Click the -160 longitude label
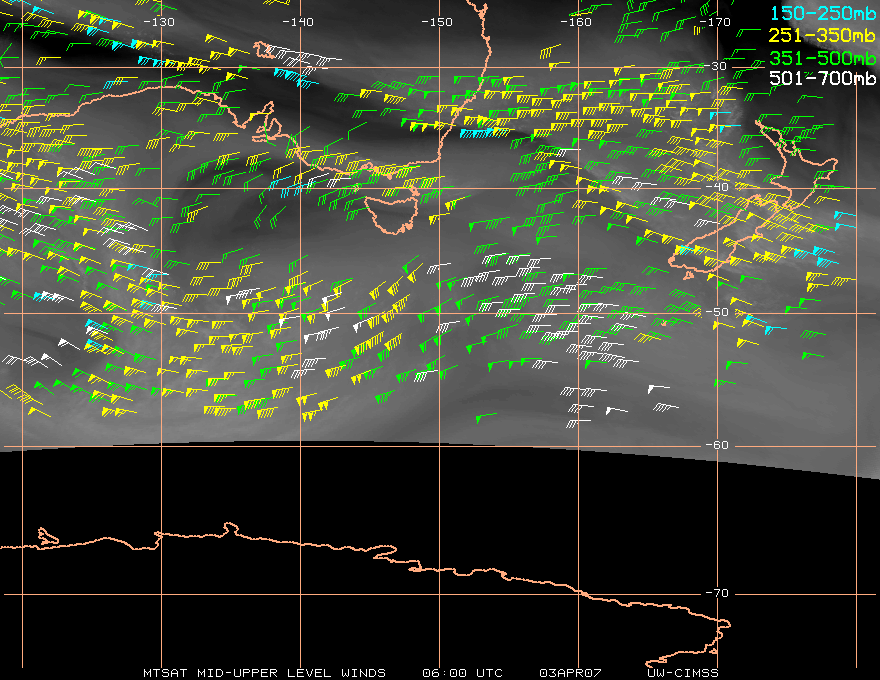Viewport: 880px width, 680px height. pyautogui.click(x=576, y=21)
